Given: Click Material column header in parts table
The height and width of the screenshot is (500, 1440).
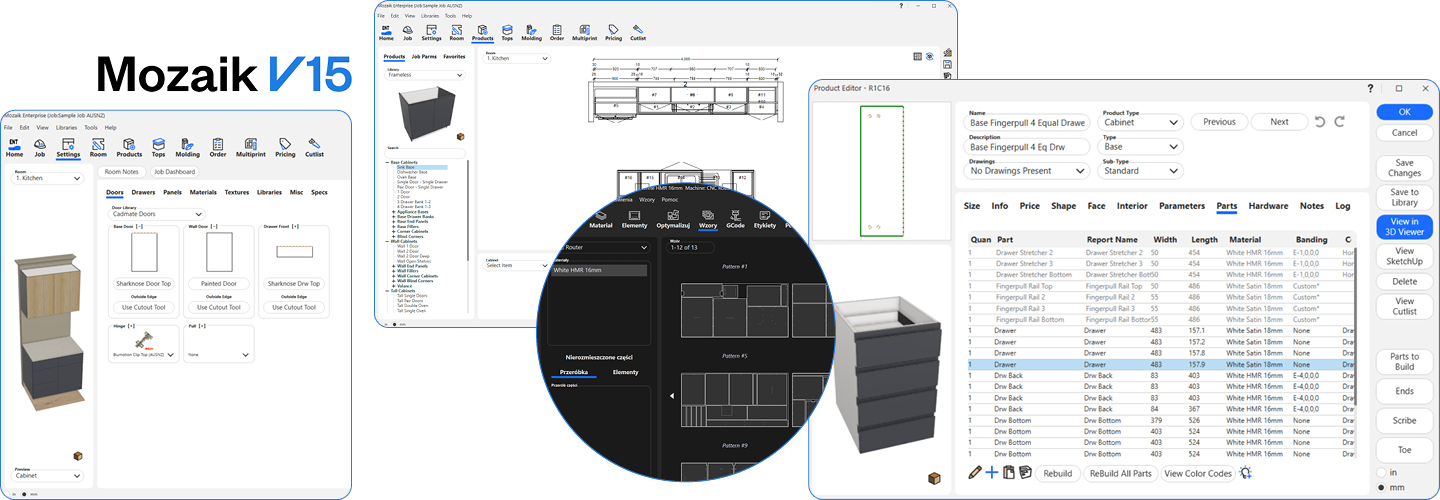Looking at the screenshot, I should coord(1245,240).
